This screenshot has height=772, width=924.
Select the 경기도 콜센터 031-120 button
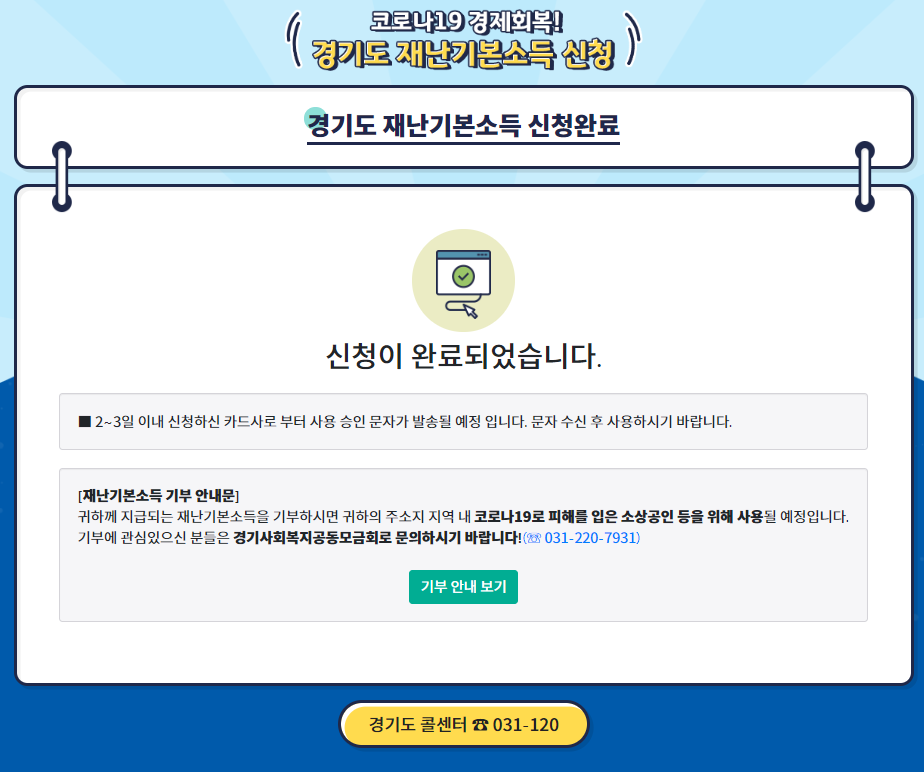(x=463, y=724)
